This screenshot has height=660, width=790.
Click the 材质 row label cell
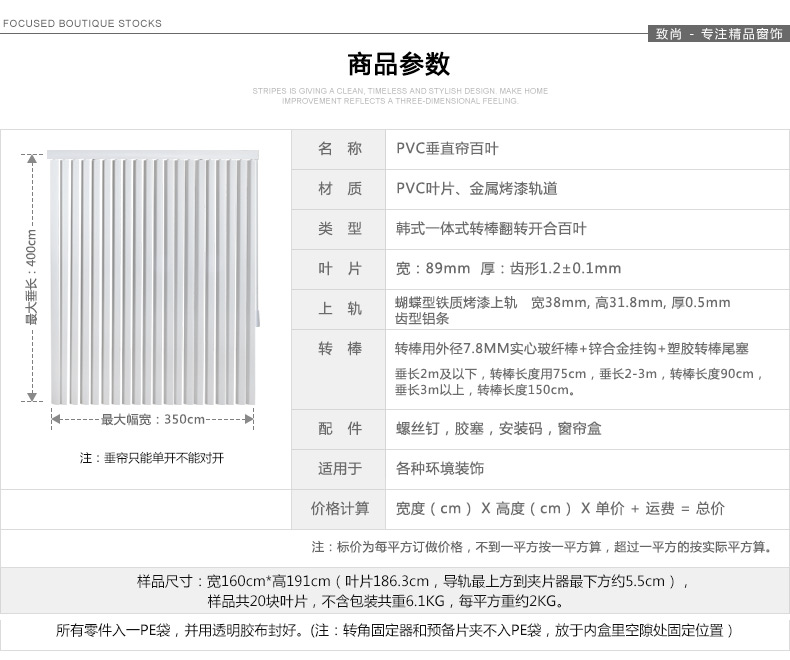point(339,189)
